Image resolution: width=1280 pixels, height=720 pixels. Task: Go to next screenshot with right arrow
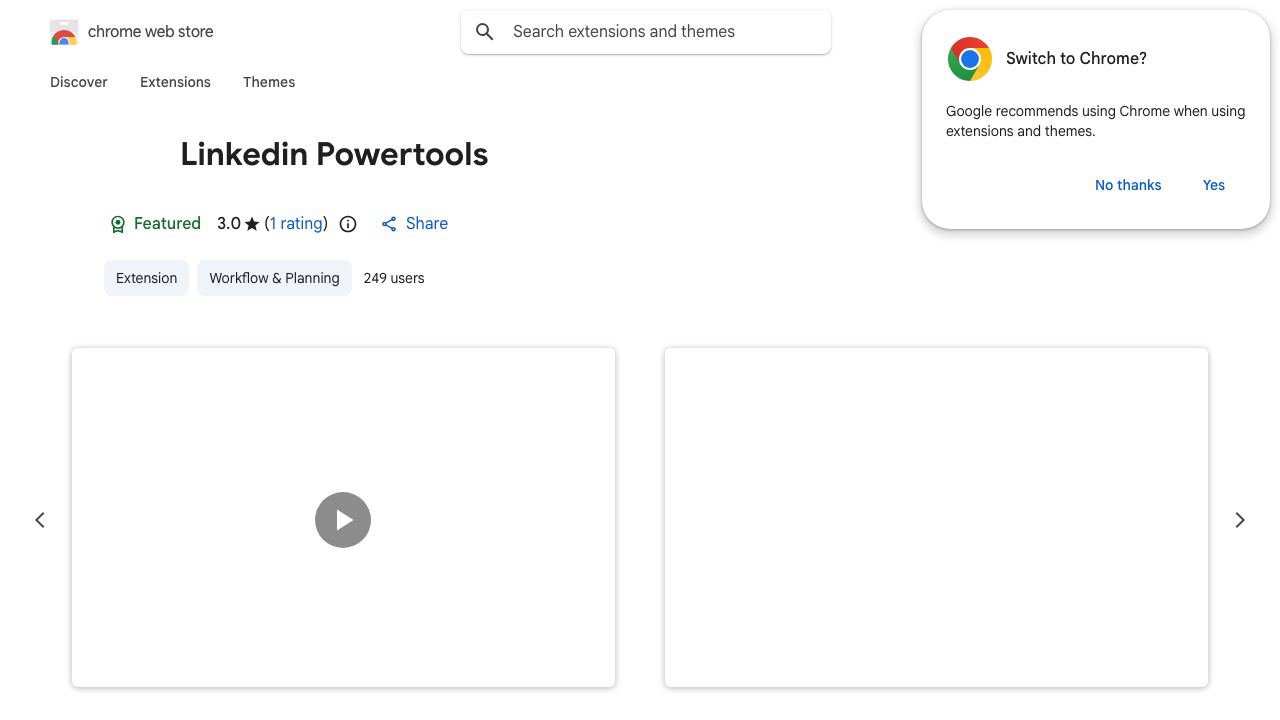point(1240,520)
